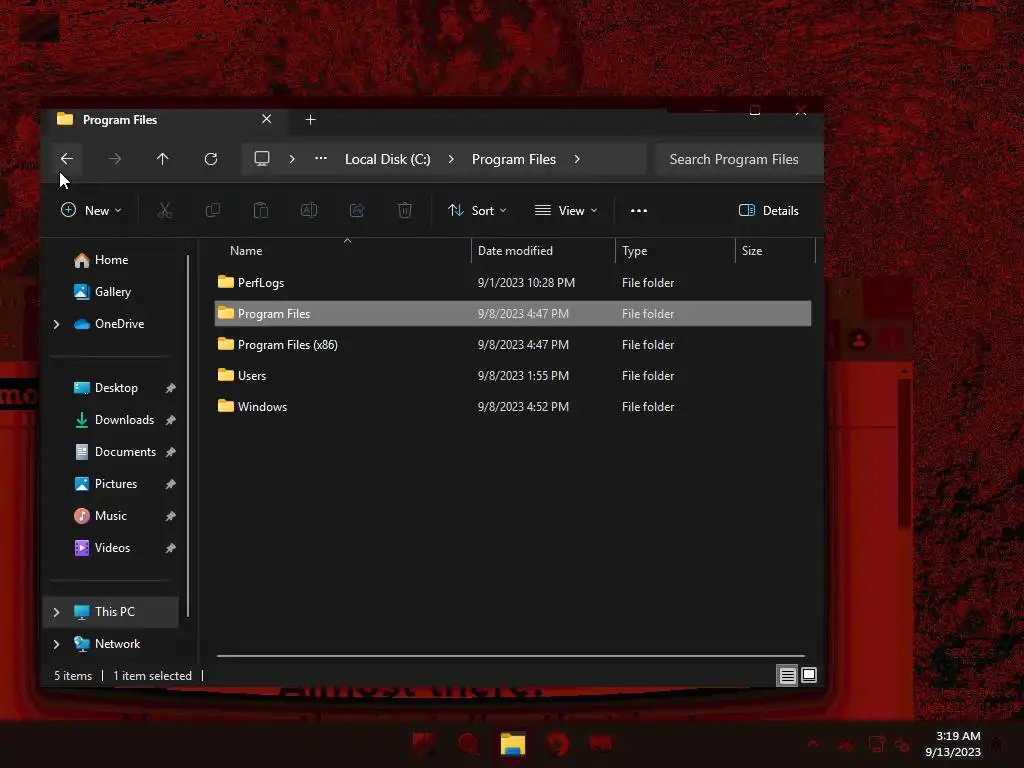The width and height of the screenshot is (1024, 768).
Task: Open Music quick access folder
Action: (101, 516)
